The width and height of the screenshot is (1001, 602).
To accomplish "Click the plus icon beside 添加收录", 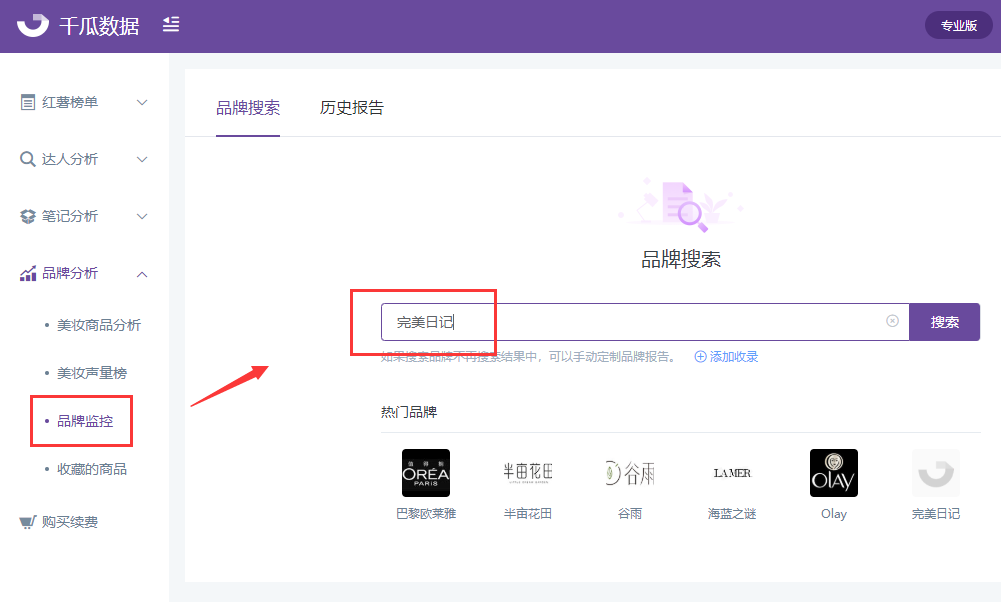I will (700, 357).
